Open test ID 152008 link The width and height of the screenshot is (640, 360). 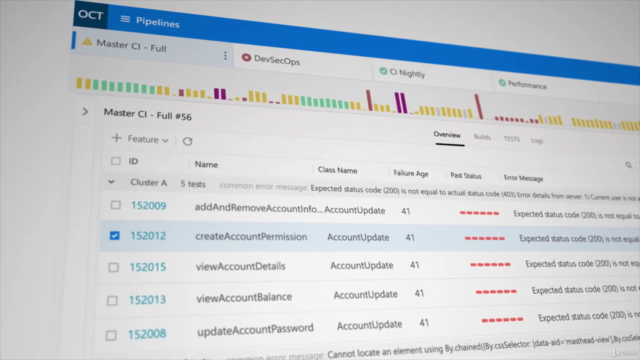147,334
